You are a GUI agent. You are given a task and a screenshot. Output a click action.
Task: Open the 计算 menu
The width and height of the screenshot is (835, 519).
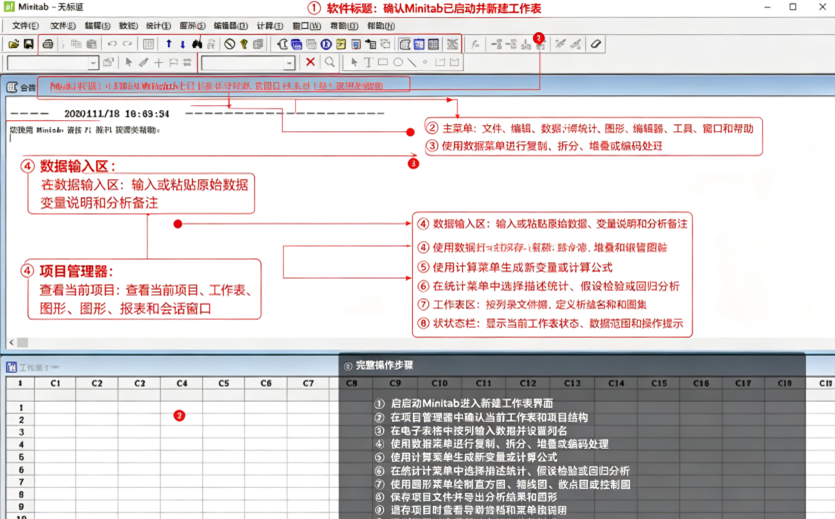pyautogui.click(x=269, y=26)
